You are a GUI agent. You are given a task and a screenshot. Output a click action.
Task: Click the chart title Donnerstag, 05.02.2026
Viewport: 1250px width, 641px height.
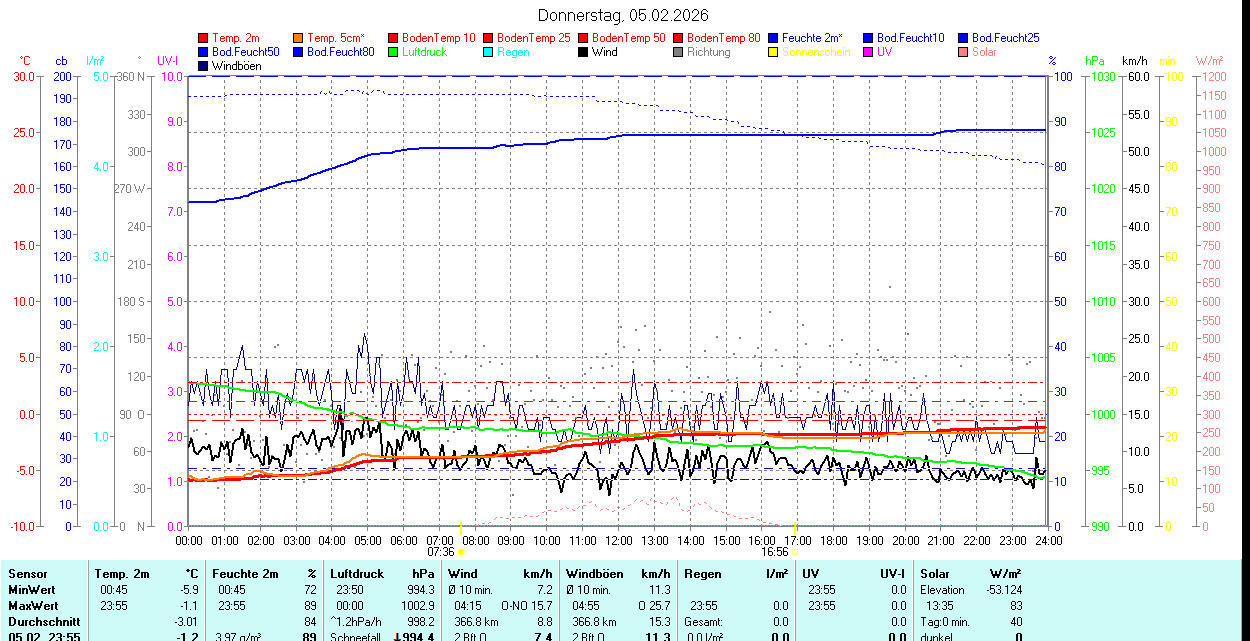[623, 15]
